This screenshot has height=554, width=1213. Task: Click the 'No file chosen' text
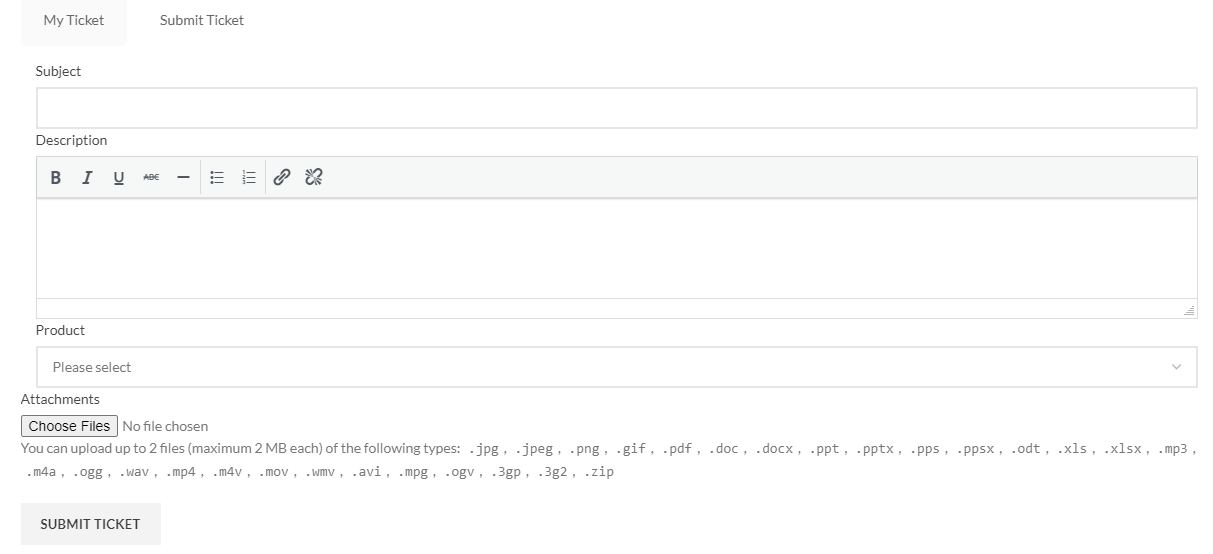pos(165,426)
